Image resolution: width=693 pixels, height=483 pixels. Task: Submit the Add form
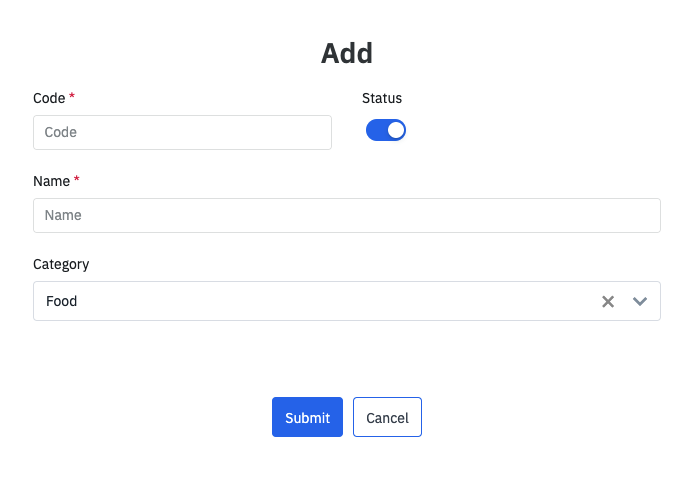307,417
